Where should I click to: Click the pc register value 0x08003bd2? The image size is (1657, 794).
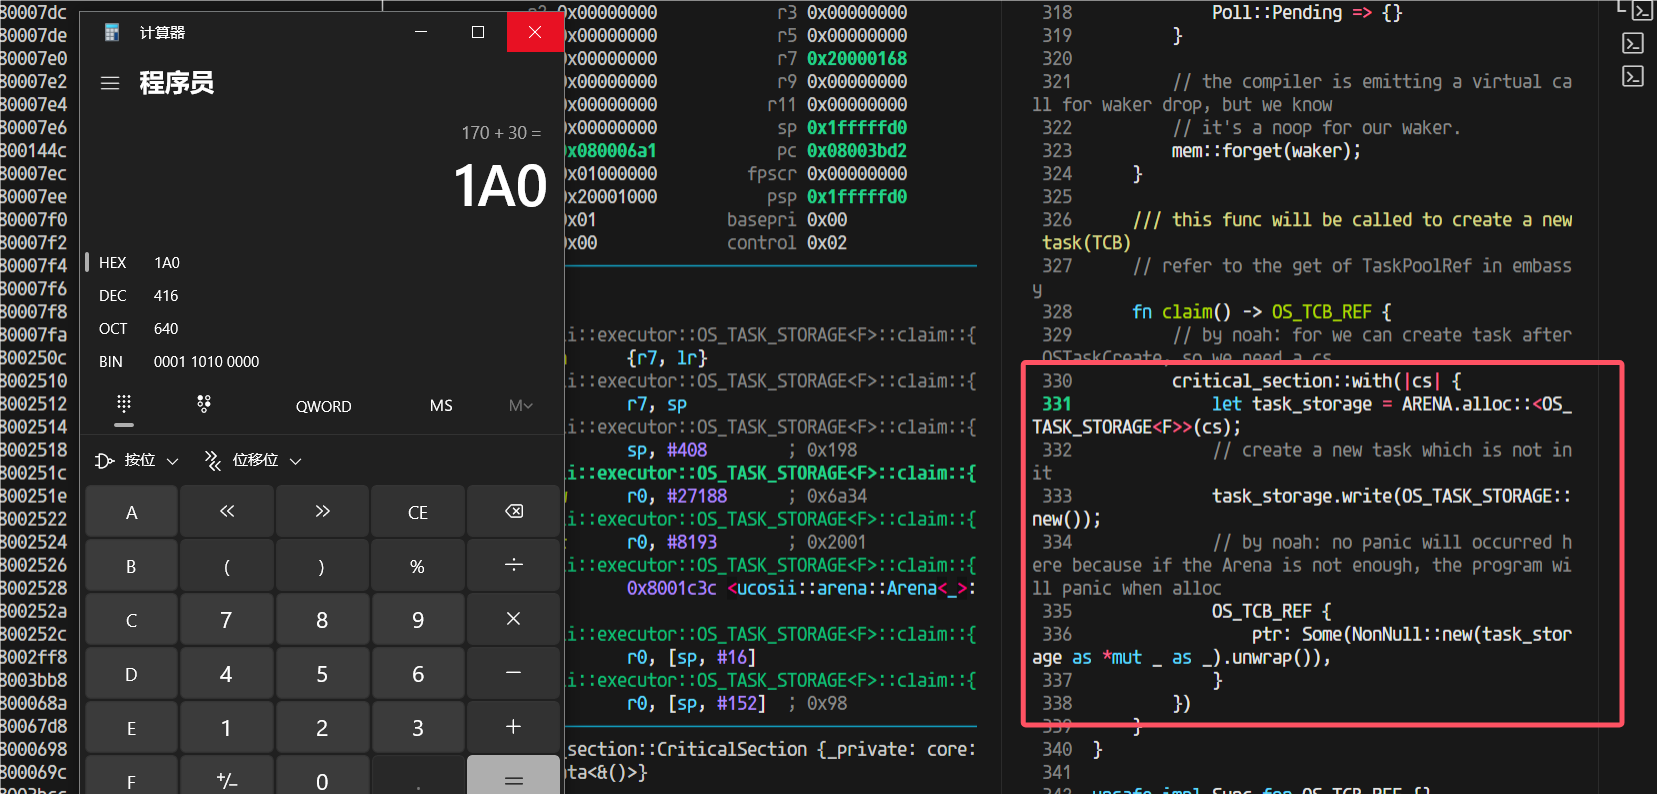click(x=857, y=151)
